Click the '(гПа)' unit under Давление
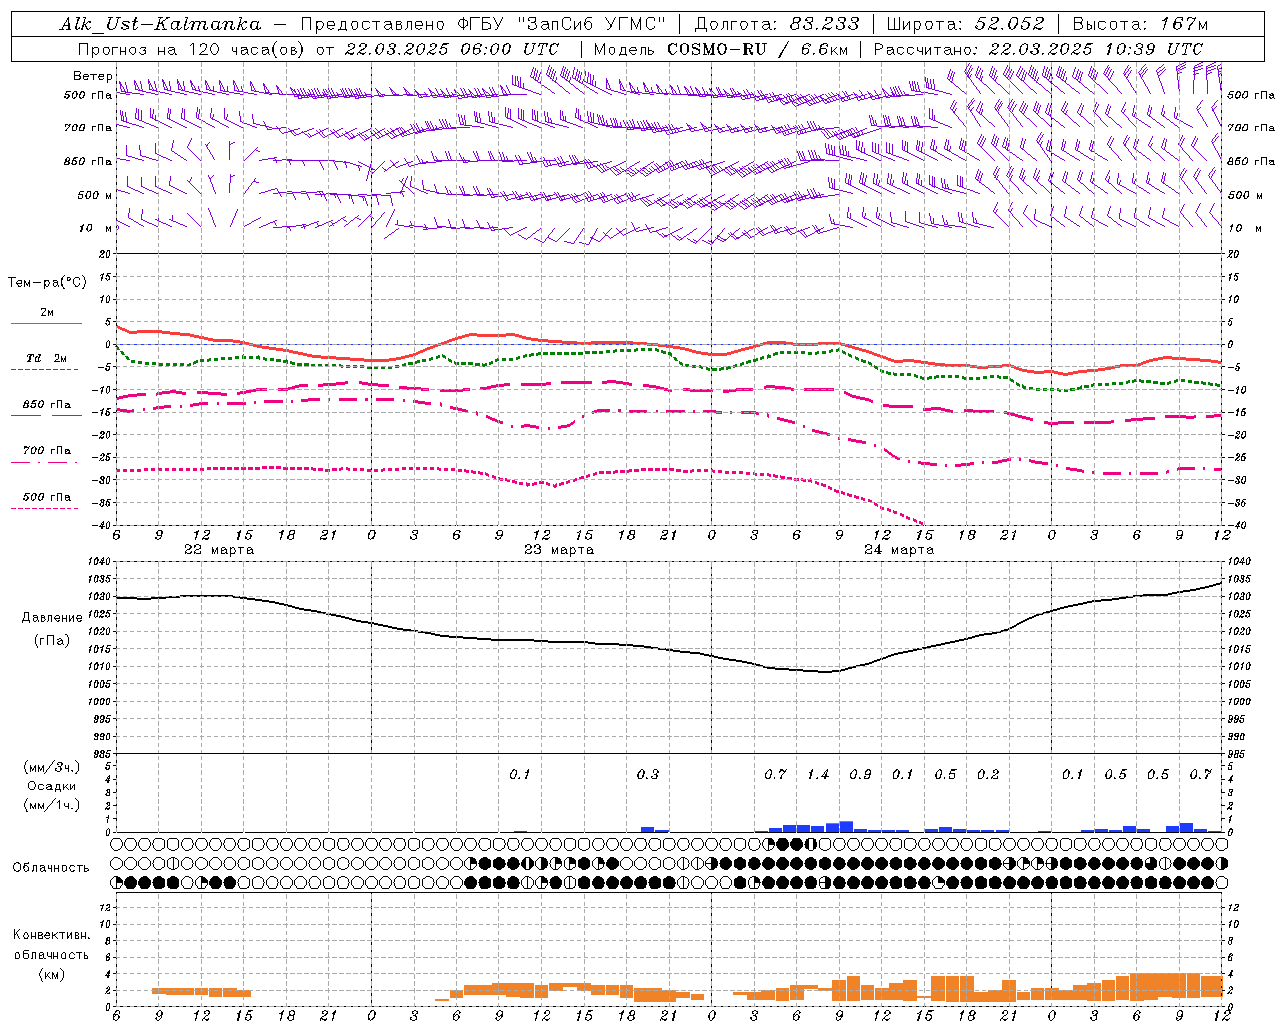1280x1024 pixels. tap(52, 641)
